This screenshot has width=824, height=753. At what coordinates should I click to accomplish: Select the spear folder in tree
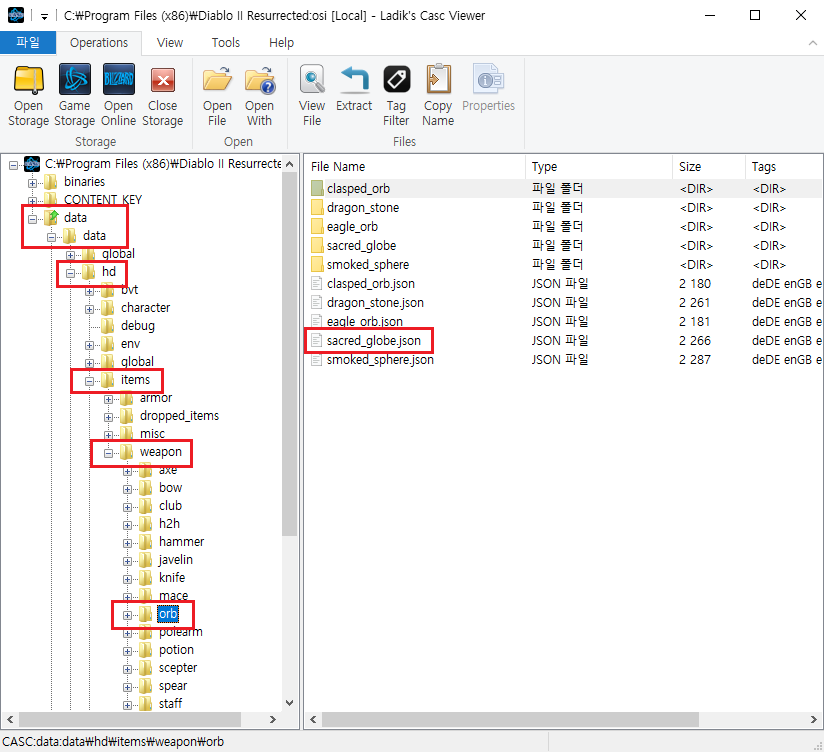click(173, 686)
